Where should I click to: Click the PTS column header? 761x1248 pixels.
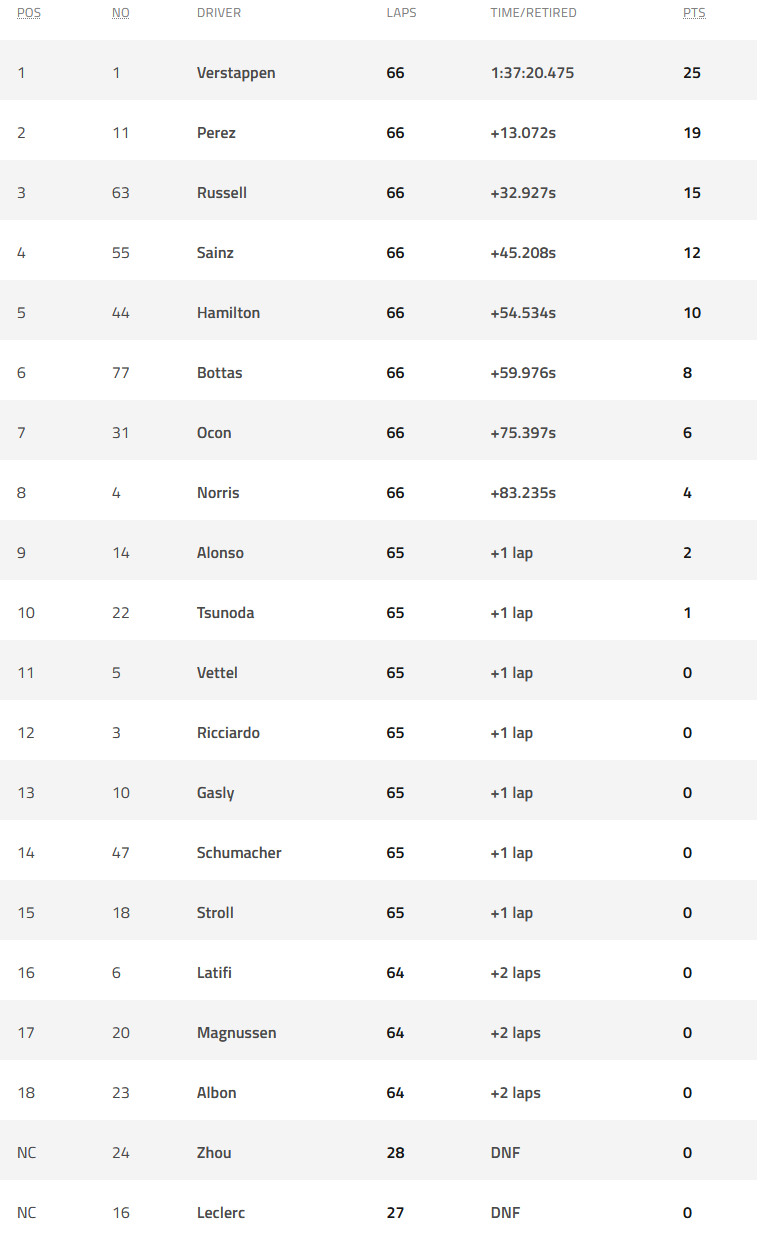tap(694, 13)
